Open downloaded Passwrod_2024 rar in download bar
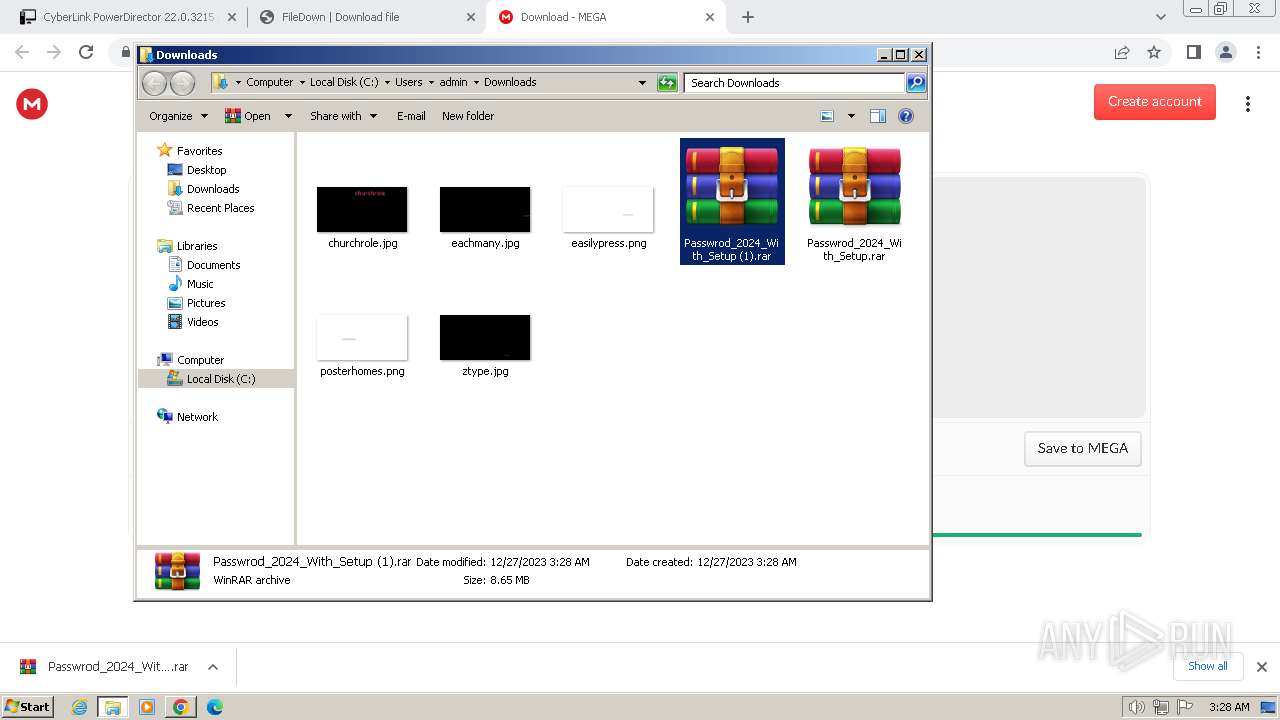The image size is (1280, 720). click(x=104, y=667)
